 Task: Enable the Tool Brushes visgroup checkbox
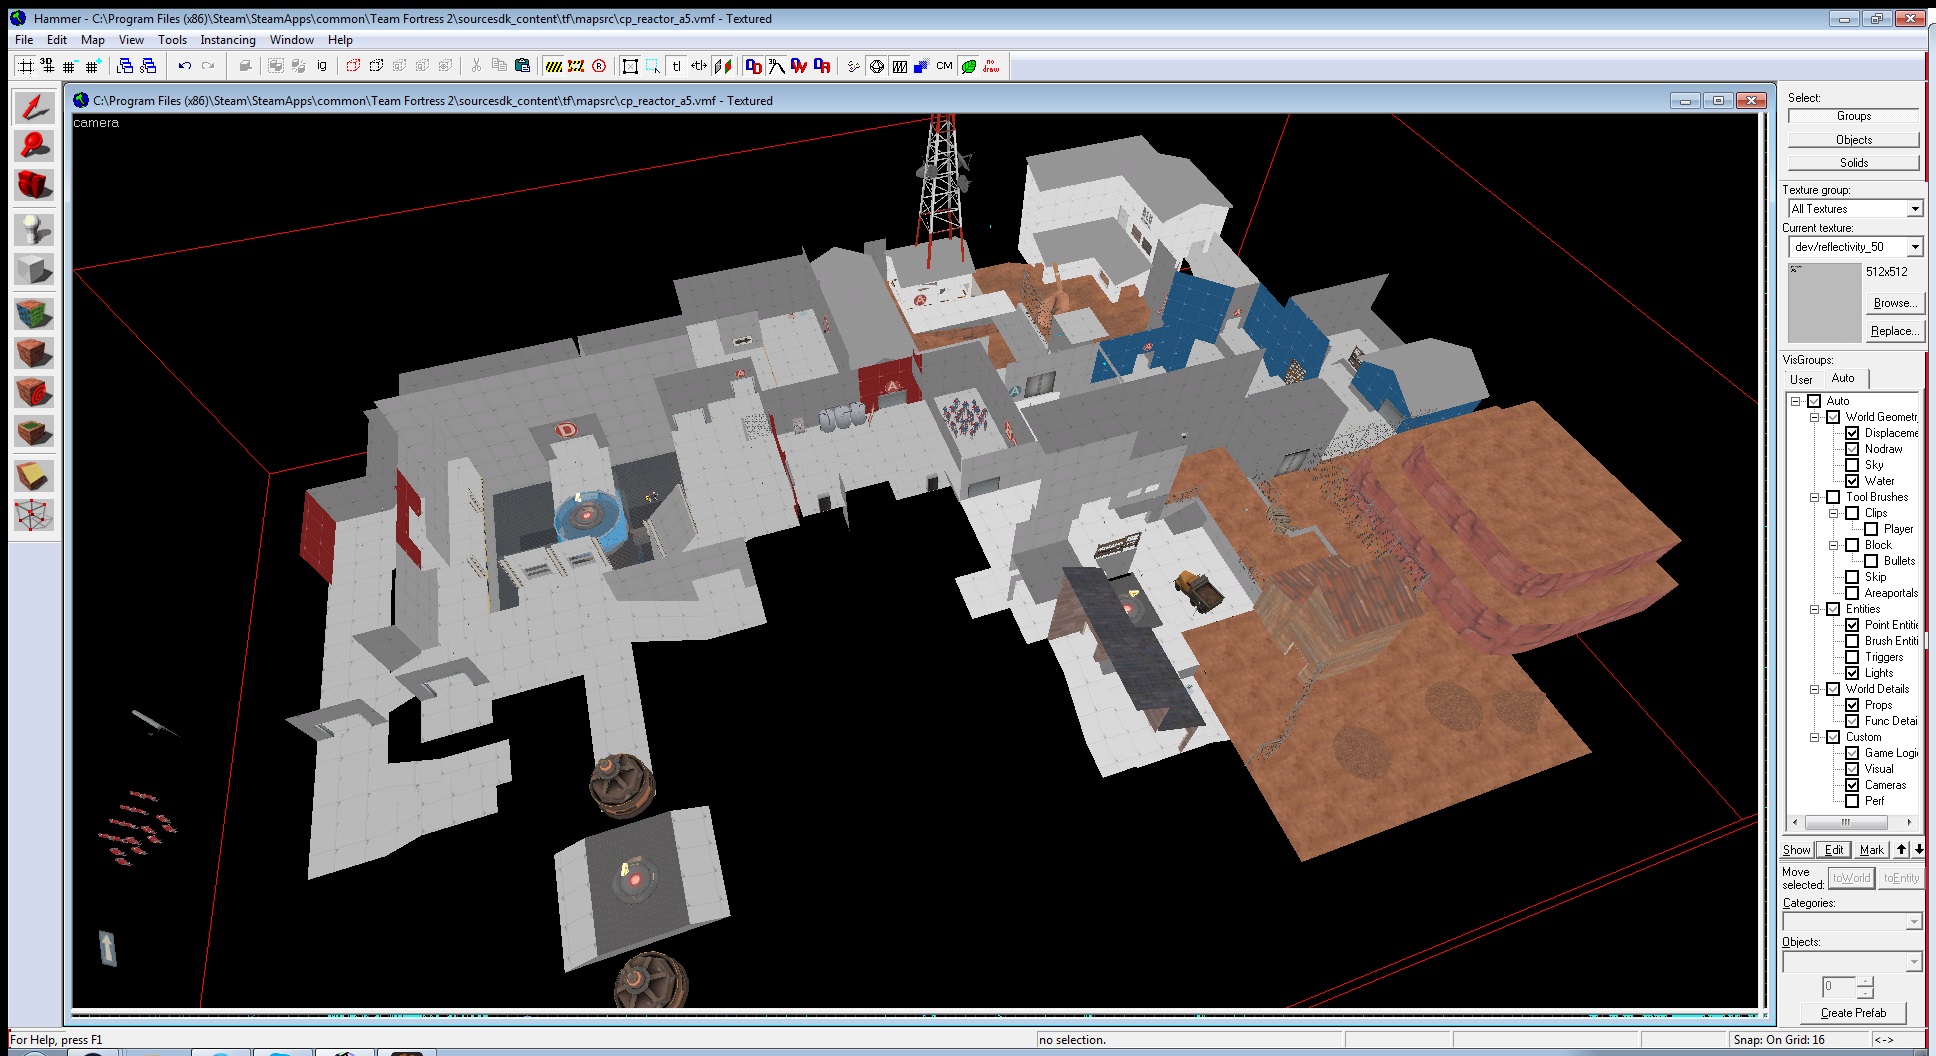1833,497
